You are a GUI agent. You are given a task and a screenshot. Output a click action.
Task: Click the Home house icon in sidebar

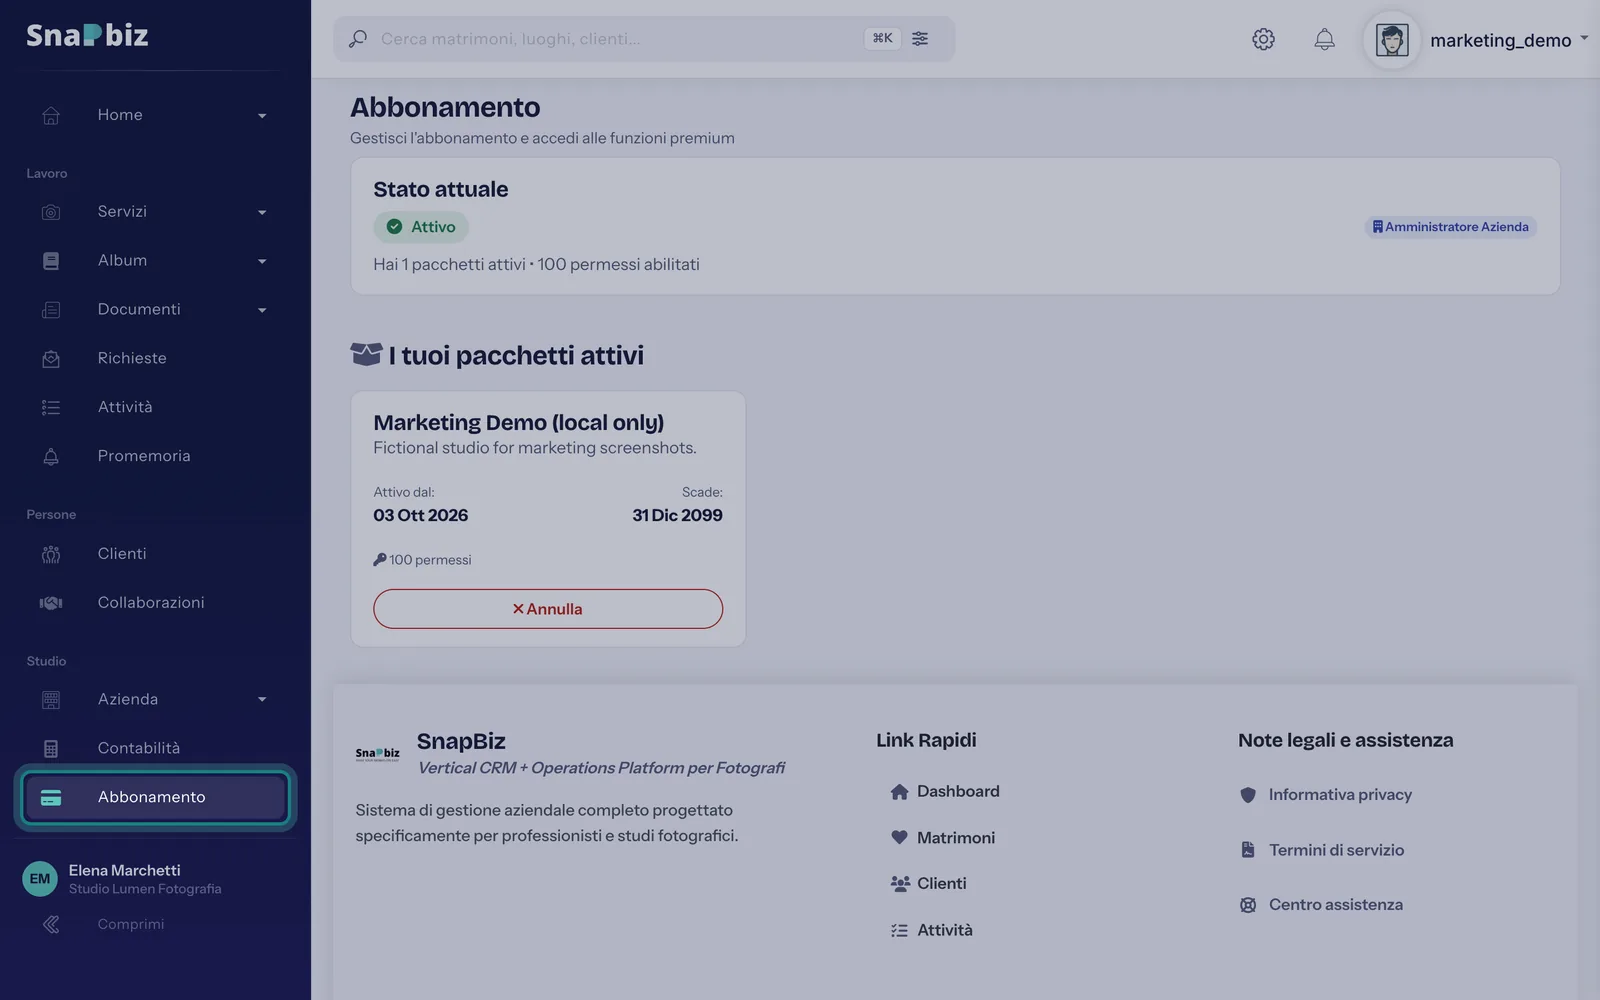click(x=51, y=115)
